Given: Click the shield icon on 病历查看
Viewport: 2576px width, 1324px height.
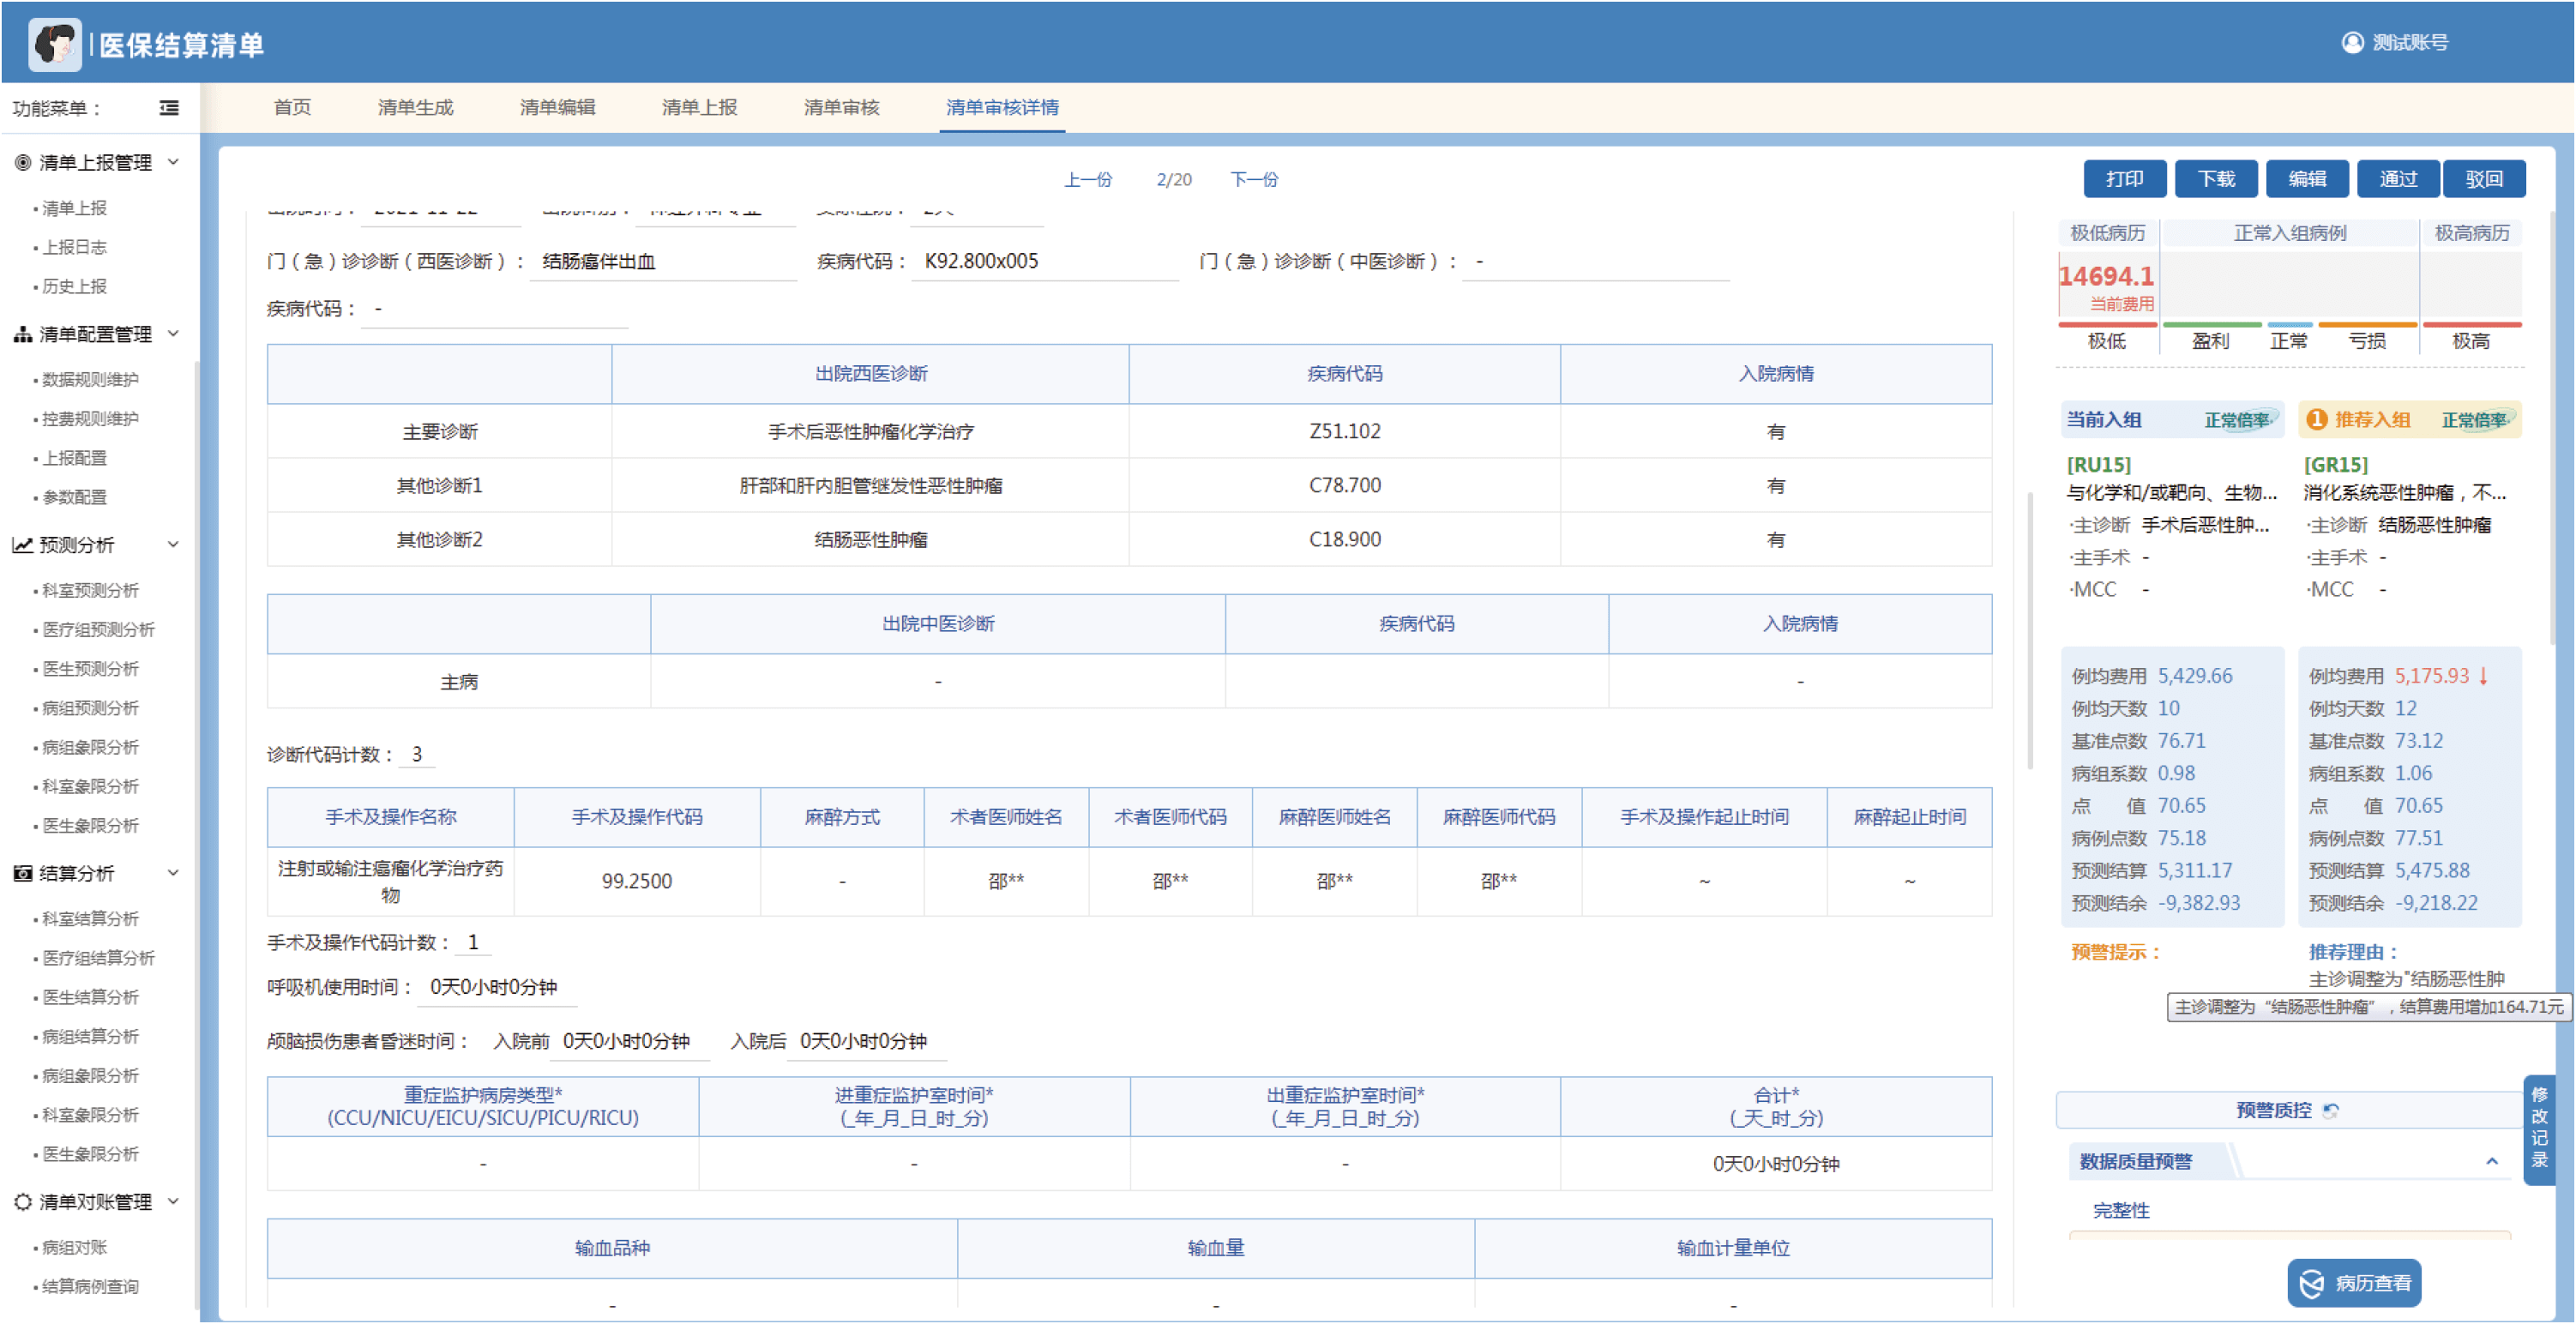Looking at the screenshot, I should (x=2311, y=1284).
